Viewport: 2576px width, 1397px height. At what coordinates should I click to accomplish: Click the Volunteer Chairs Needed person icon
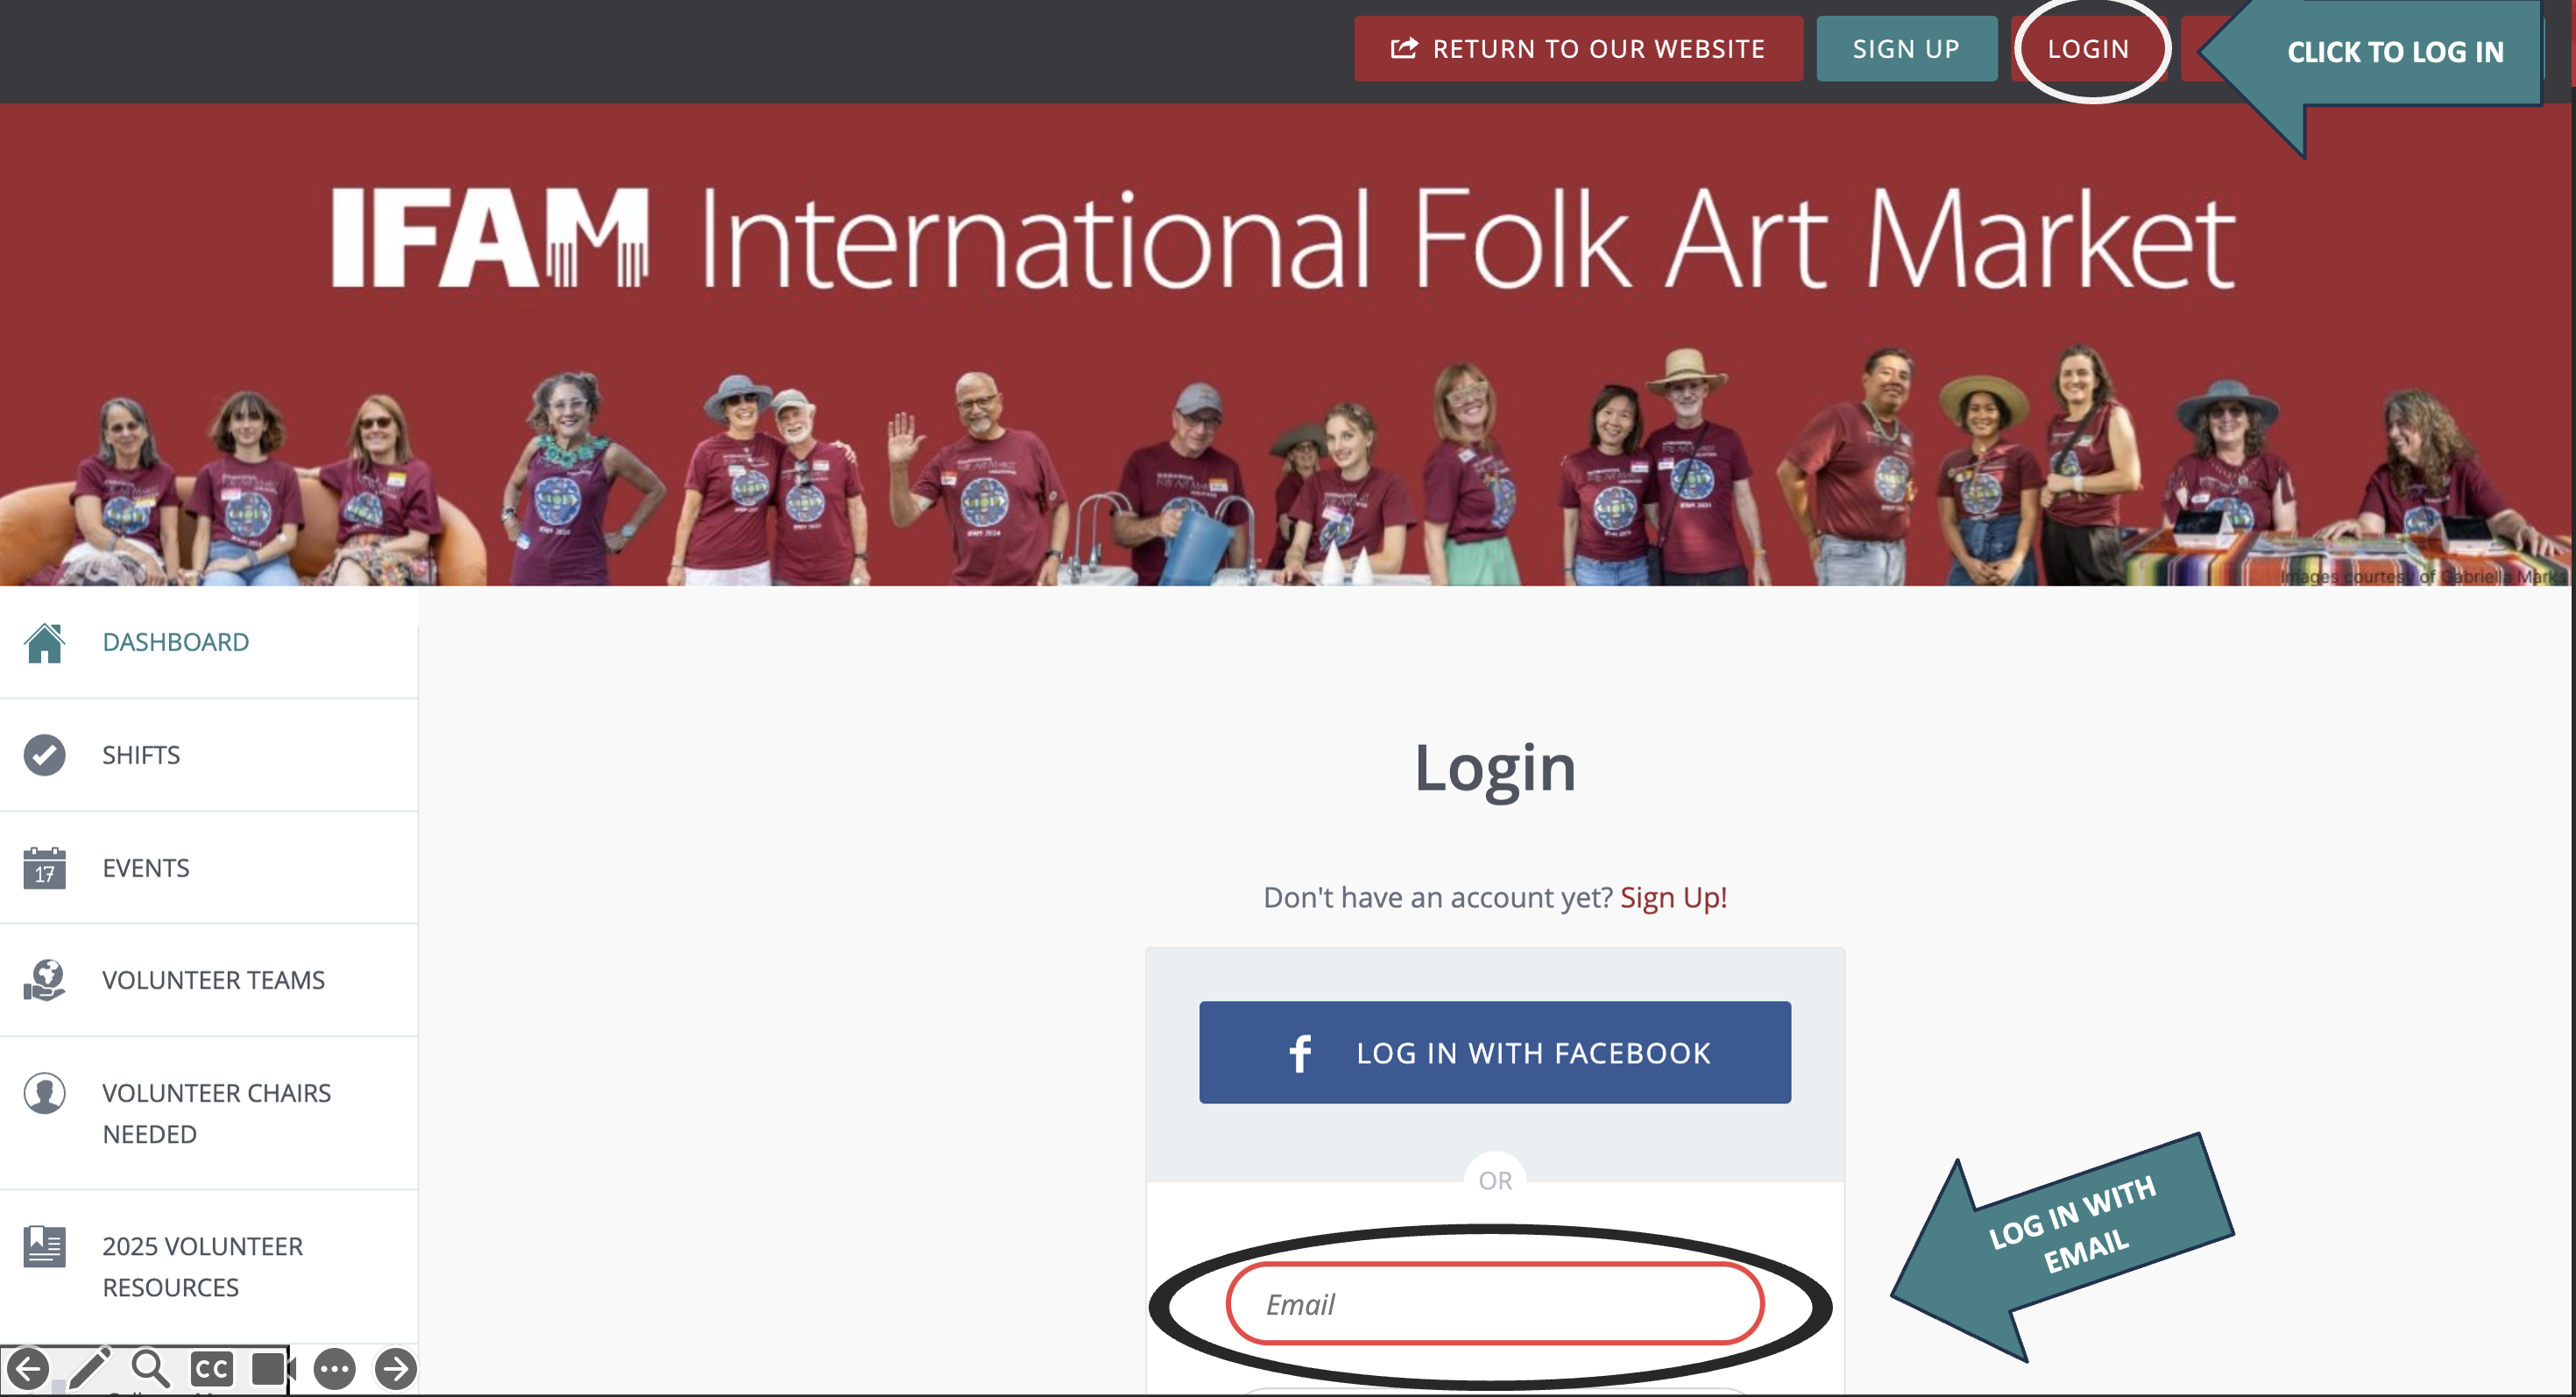(x=44, y=1093)
